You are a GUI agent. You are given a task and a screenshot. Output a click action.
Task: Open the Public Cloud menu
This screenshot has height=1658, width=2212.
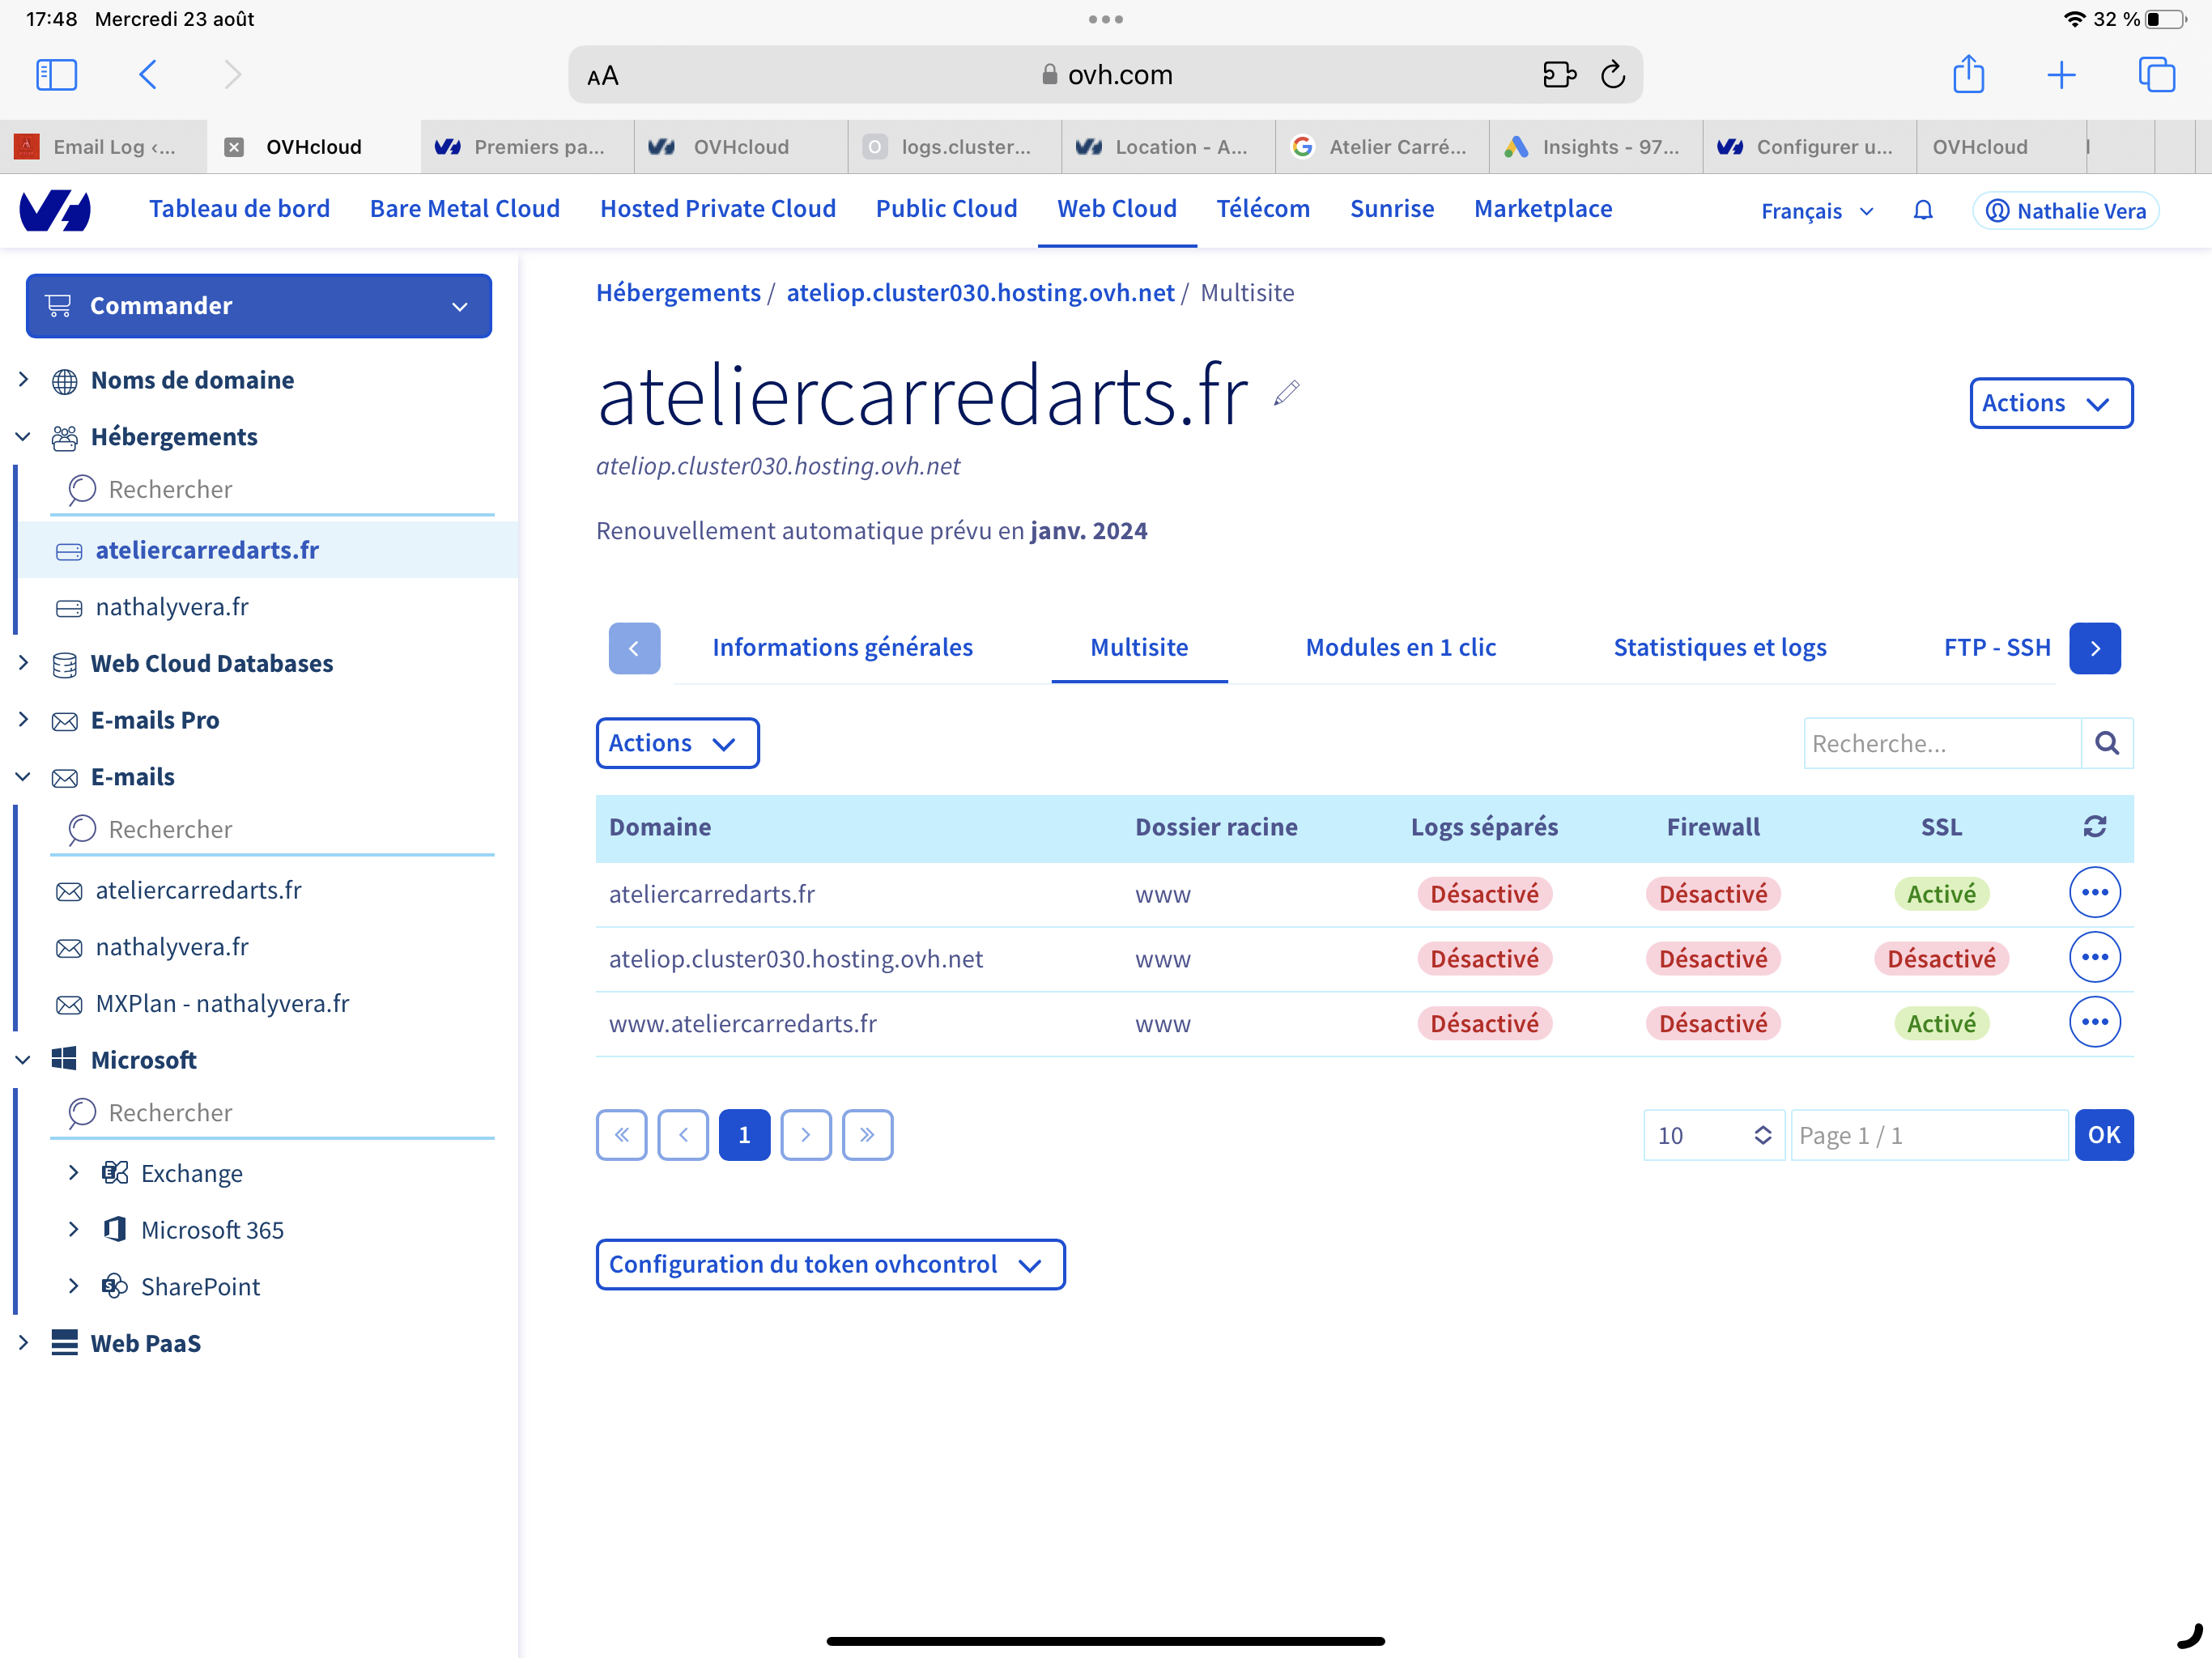click(x=946, y=209)
